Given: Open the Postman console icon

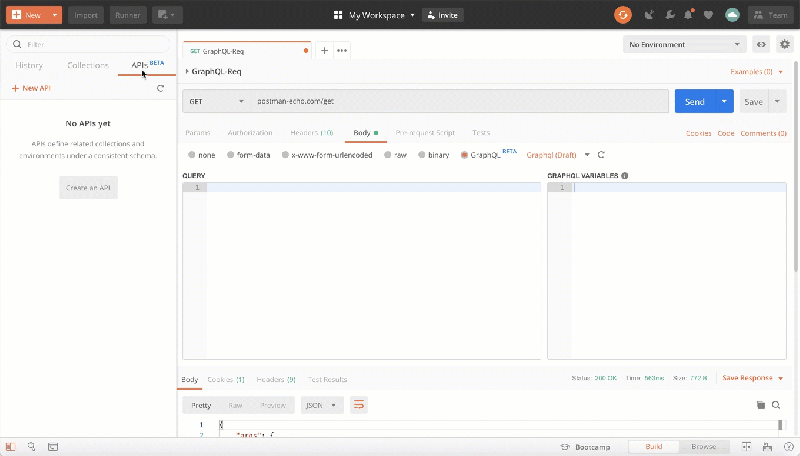Looking at the screenshot, I should [x=53, y=447].
